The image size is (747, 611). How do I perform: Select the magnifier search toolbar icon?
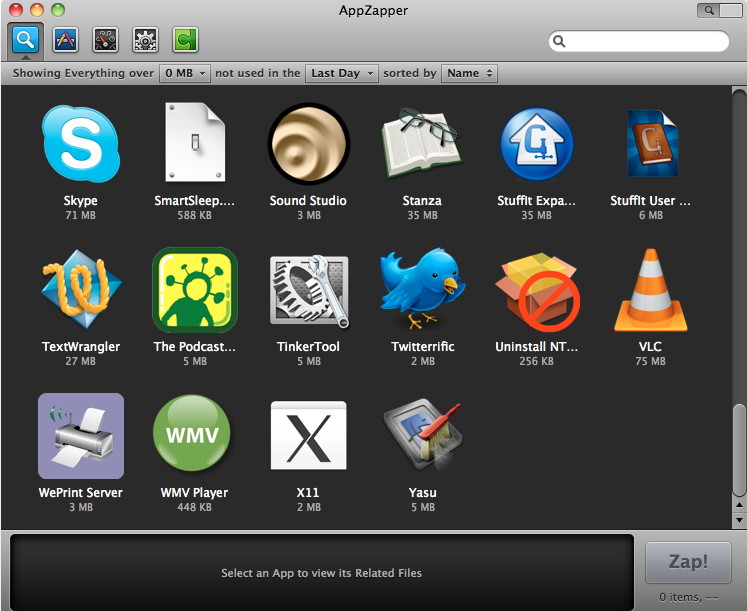tap(25, 40)
